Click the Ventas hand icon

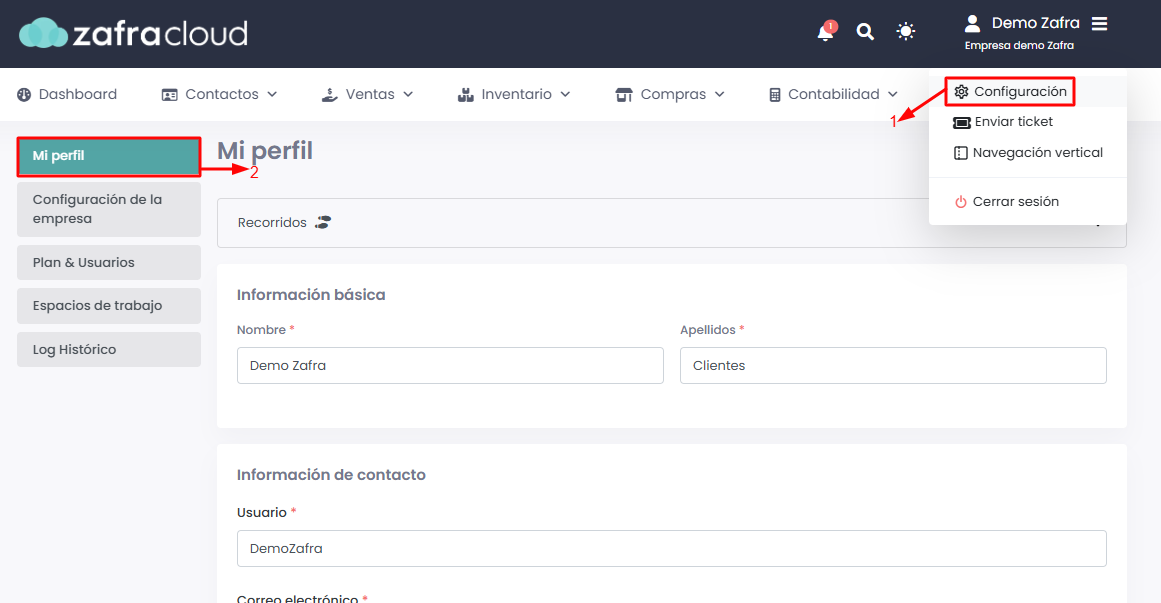pos(329,95)
